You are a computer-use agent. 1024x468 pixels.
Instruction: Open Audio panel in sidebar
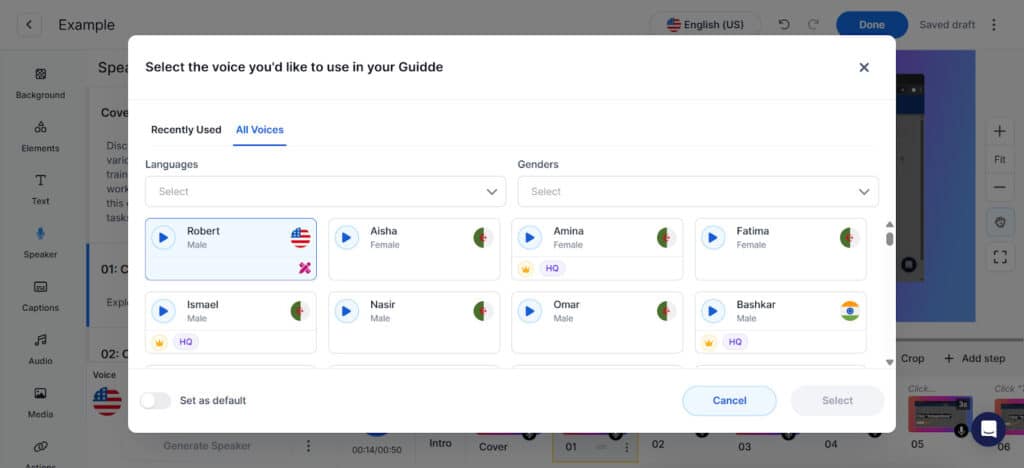40,349
